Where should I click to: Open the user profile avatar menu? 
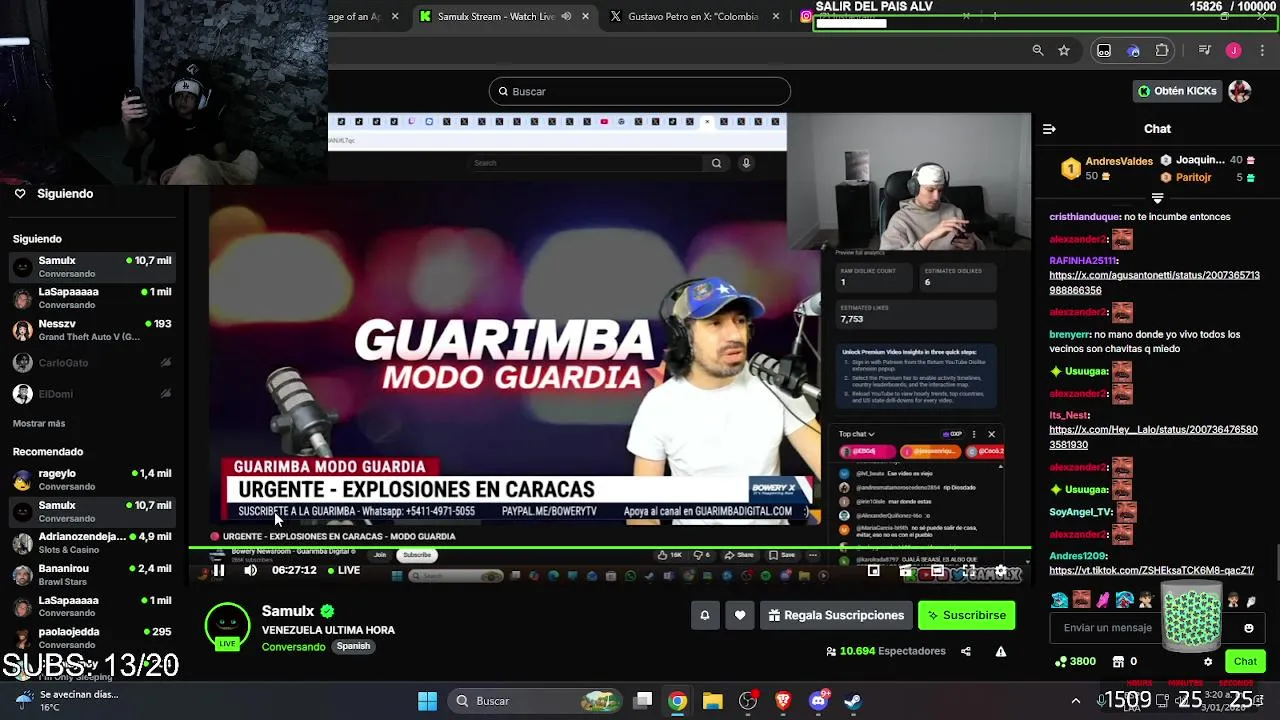[1240, 91]
